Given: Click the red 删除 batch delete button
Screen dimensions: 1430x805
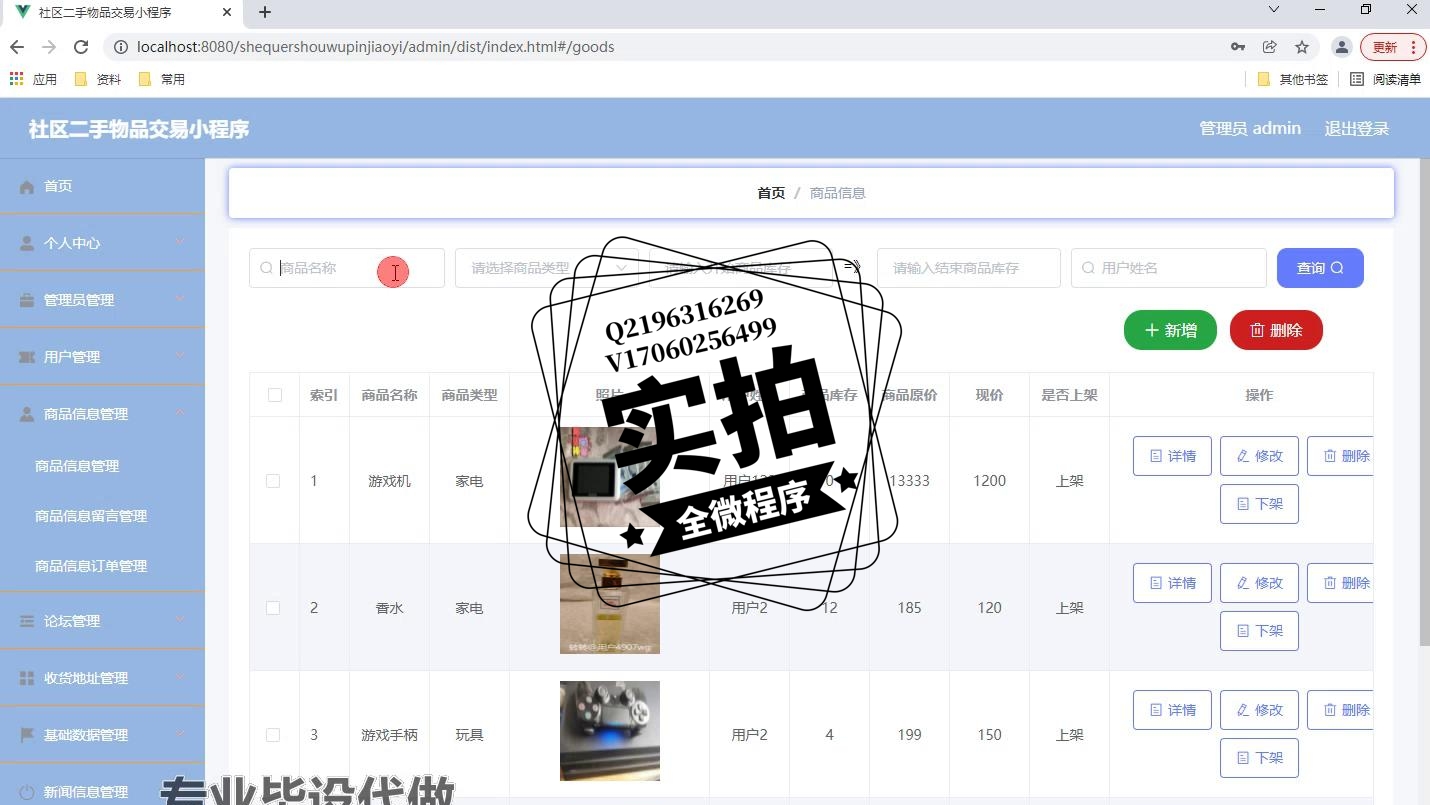Looking at the screenshot, I should 1276,330.
